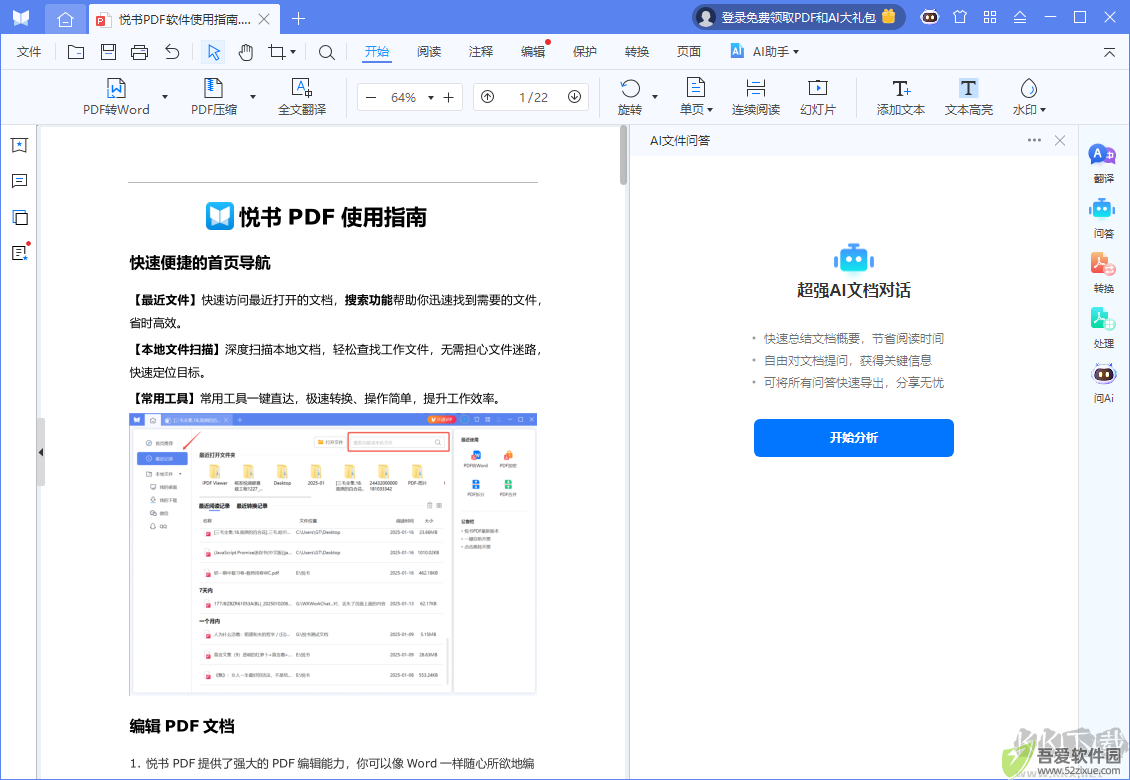Switch to the 注释 tab
1130x780 pixels.
481,52
